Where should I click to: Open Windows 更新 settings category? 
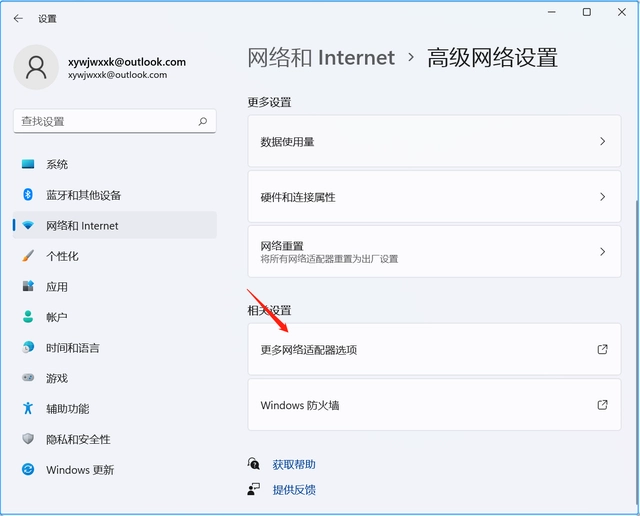(115, 469)
